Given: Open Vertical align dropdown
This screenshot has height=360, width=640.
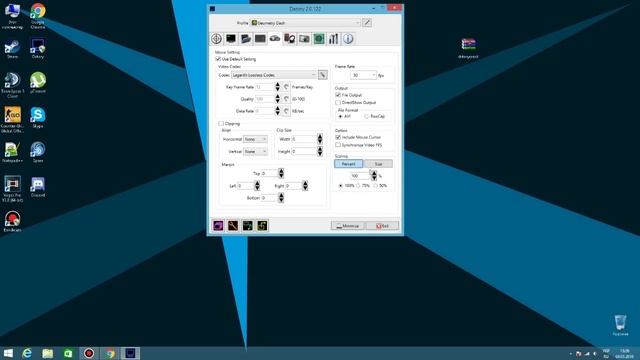Looking at the screenshot, I should pos(255,151).
